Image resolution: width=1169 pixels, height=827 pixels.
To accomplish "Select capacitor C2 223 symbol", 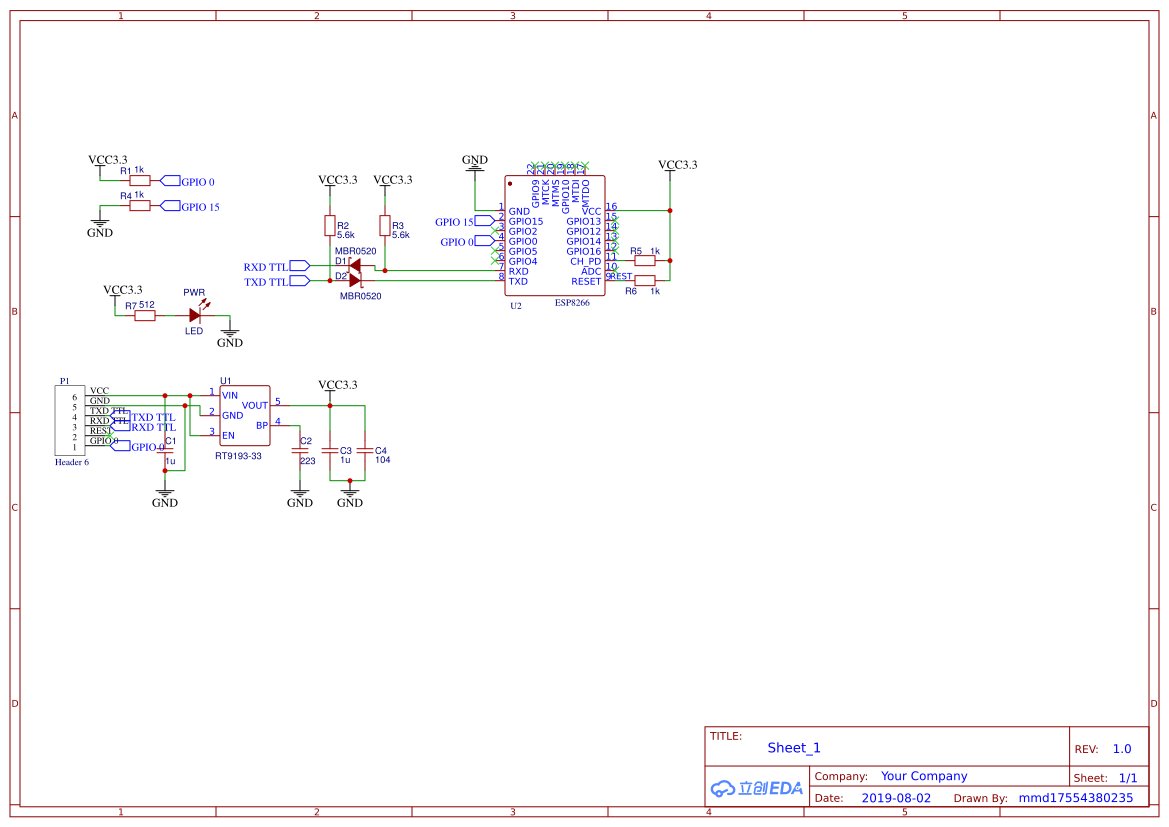I will click(300, 450).
